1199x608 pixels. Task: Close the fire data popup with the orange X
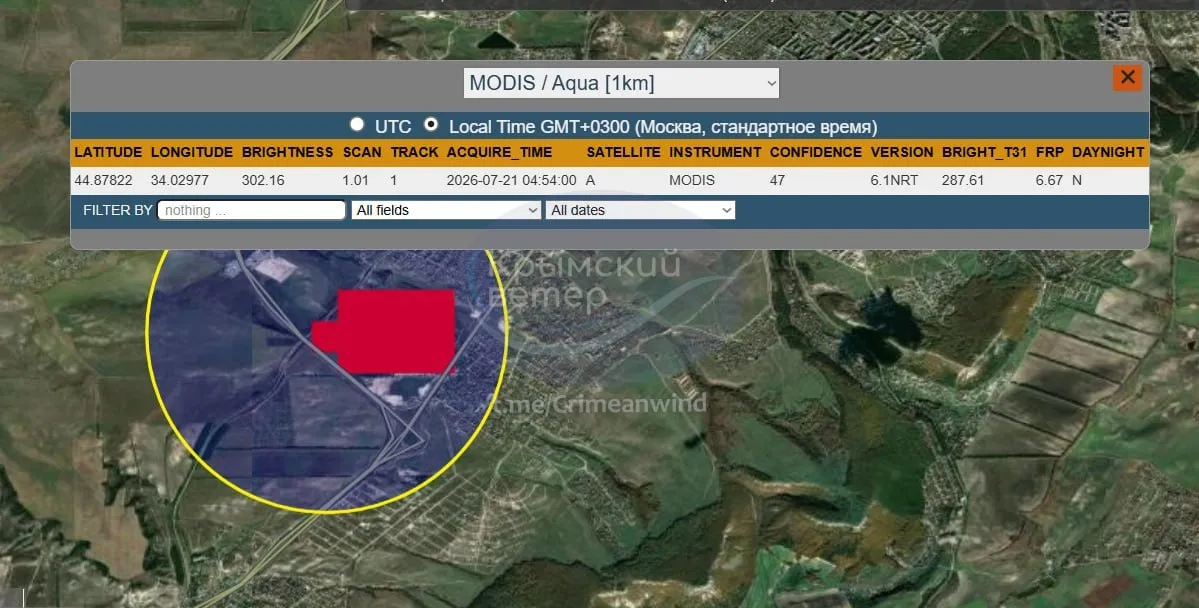[x=1127, y=77]
